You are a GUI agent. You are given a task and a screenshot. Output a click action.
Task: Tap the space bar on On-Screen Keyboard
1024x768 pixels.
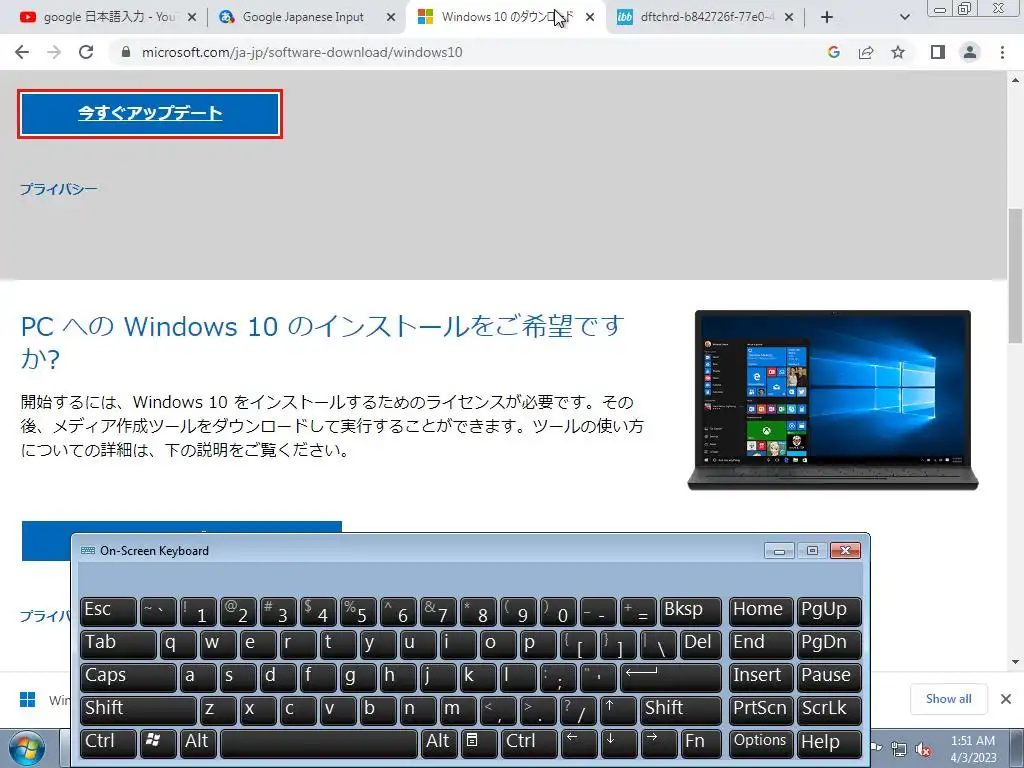[319, 743]
